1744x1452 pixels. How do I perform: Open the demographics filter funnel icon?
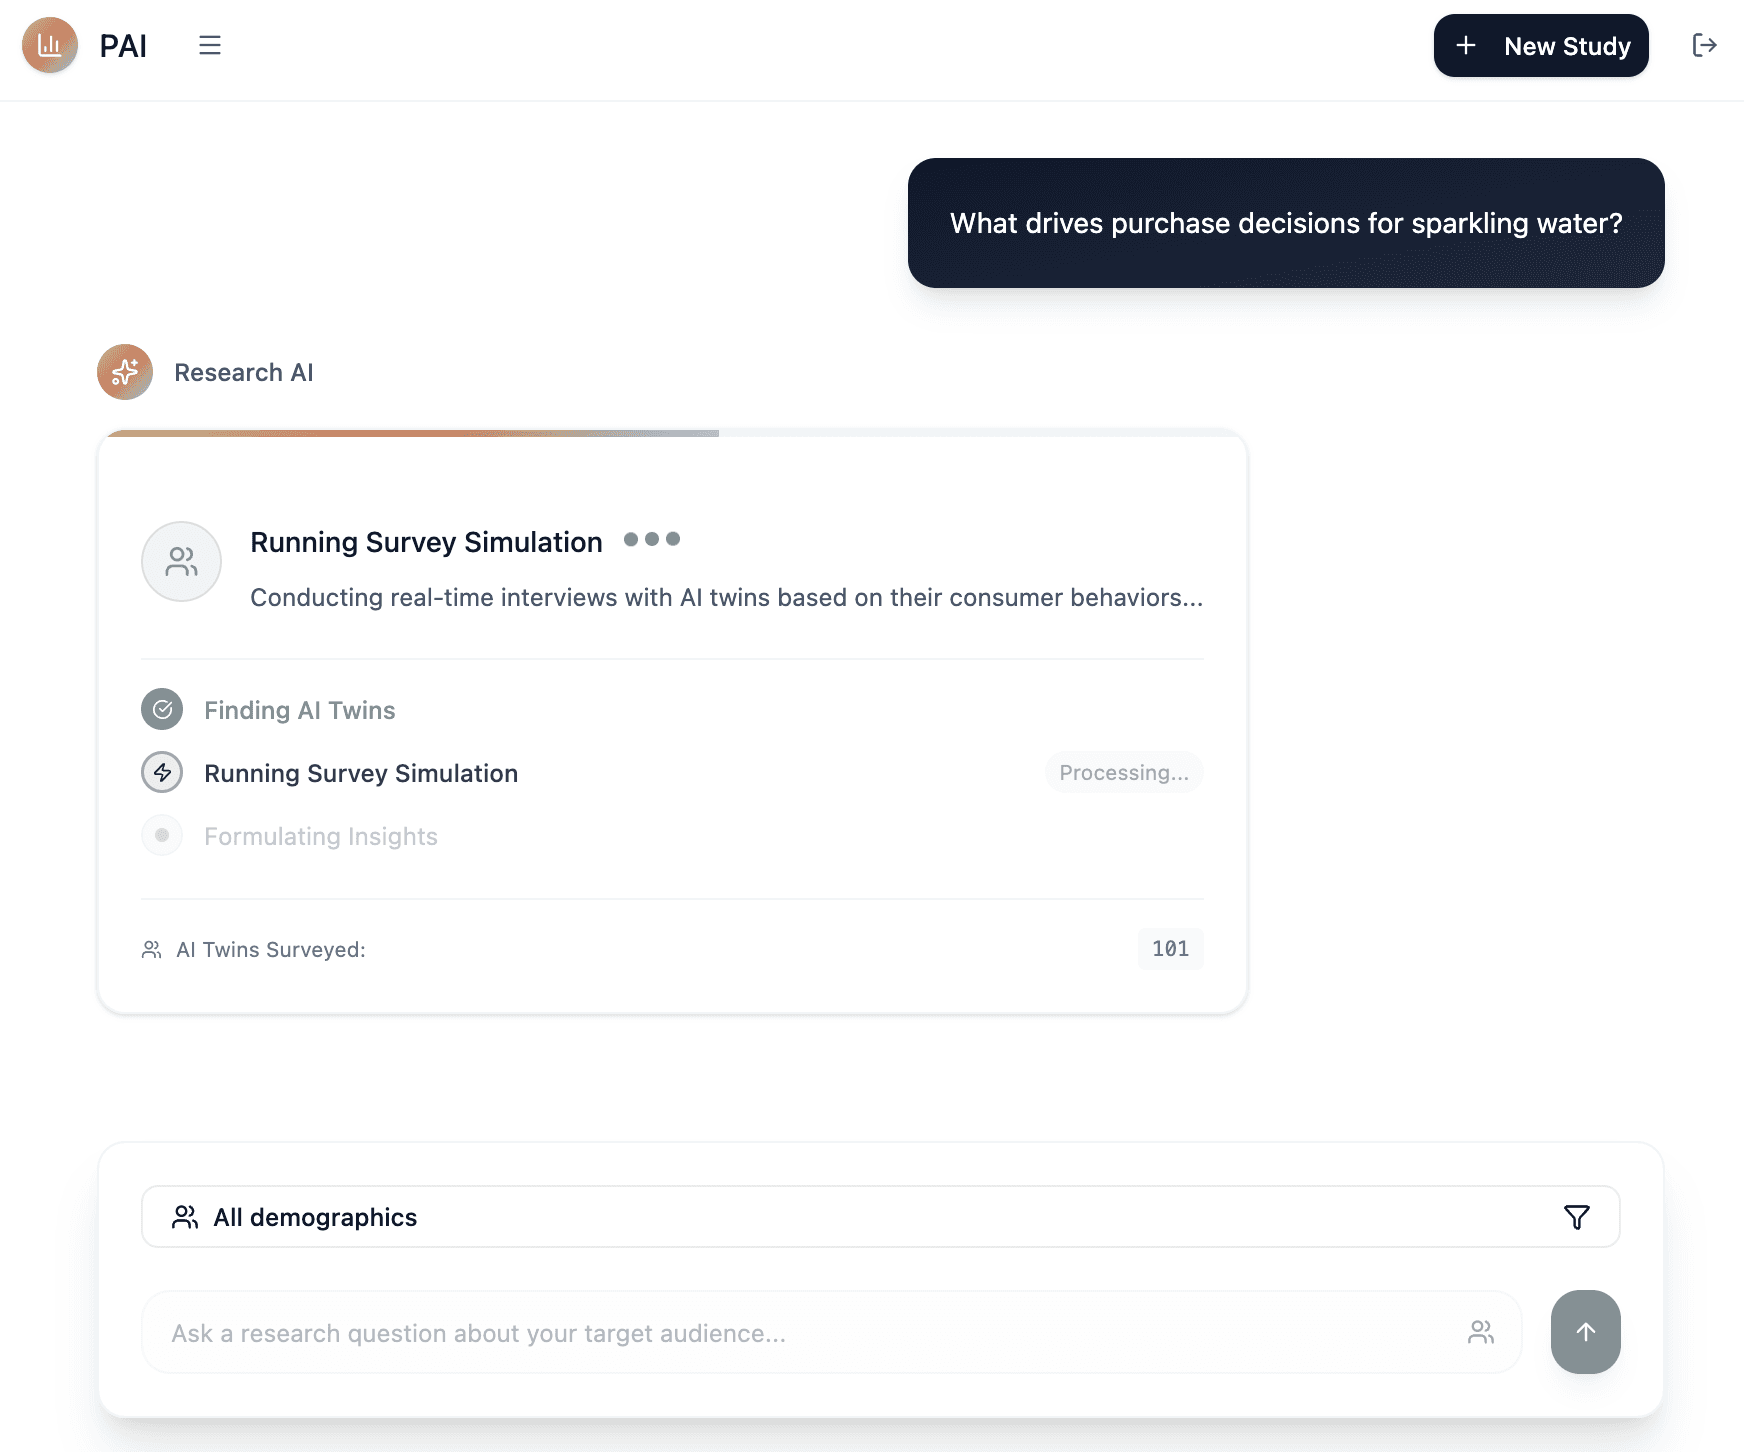tap(1577, 1217)
